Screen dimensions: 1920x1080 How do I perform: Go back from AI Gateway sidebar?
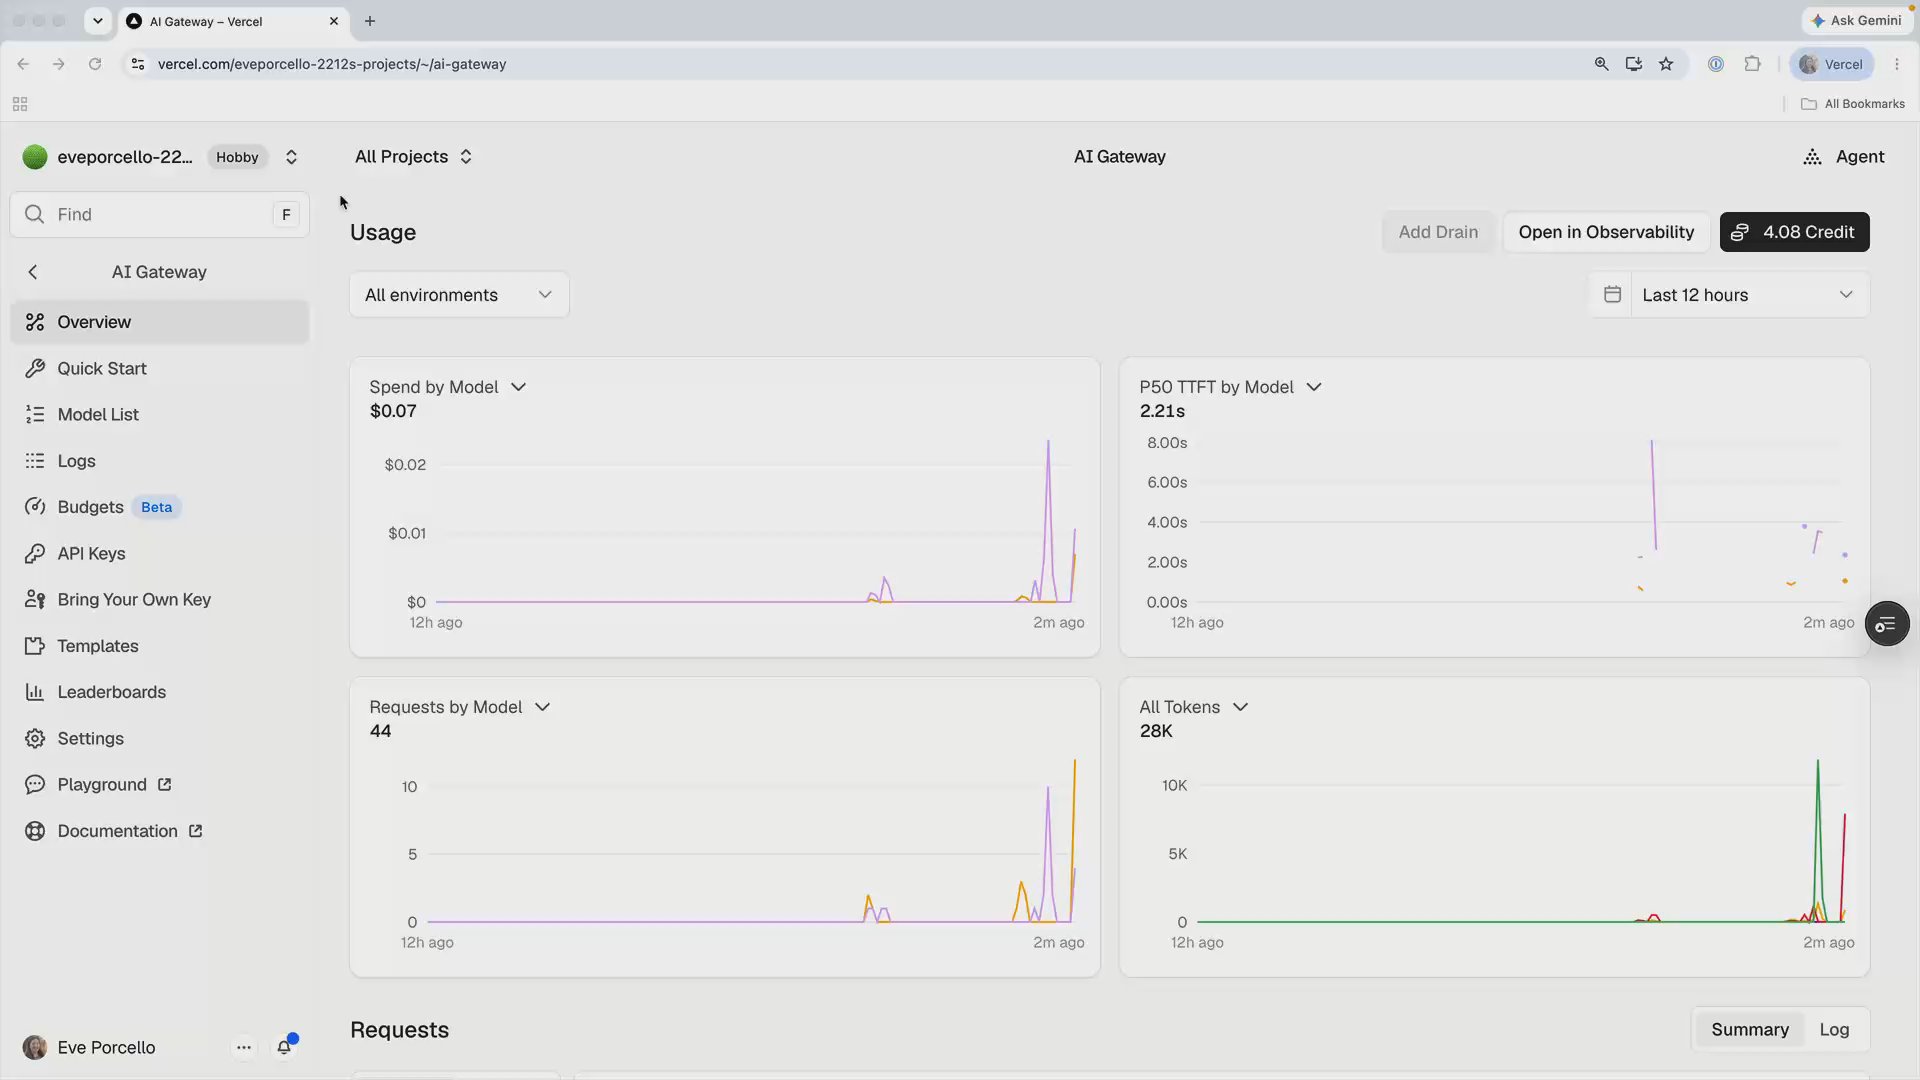pos(33,272)
